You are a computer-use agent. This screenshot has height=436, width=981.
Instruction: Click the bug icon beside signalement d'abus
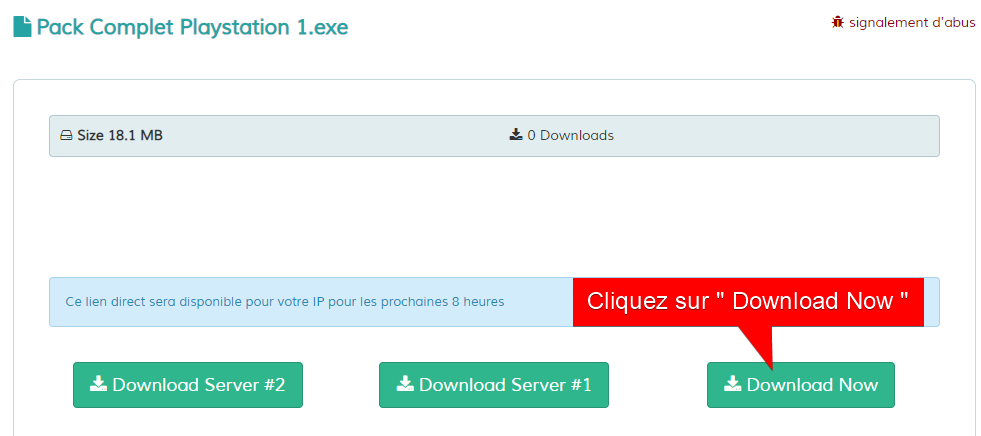pyautogui.click(x=838, y=23)
